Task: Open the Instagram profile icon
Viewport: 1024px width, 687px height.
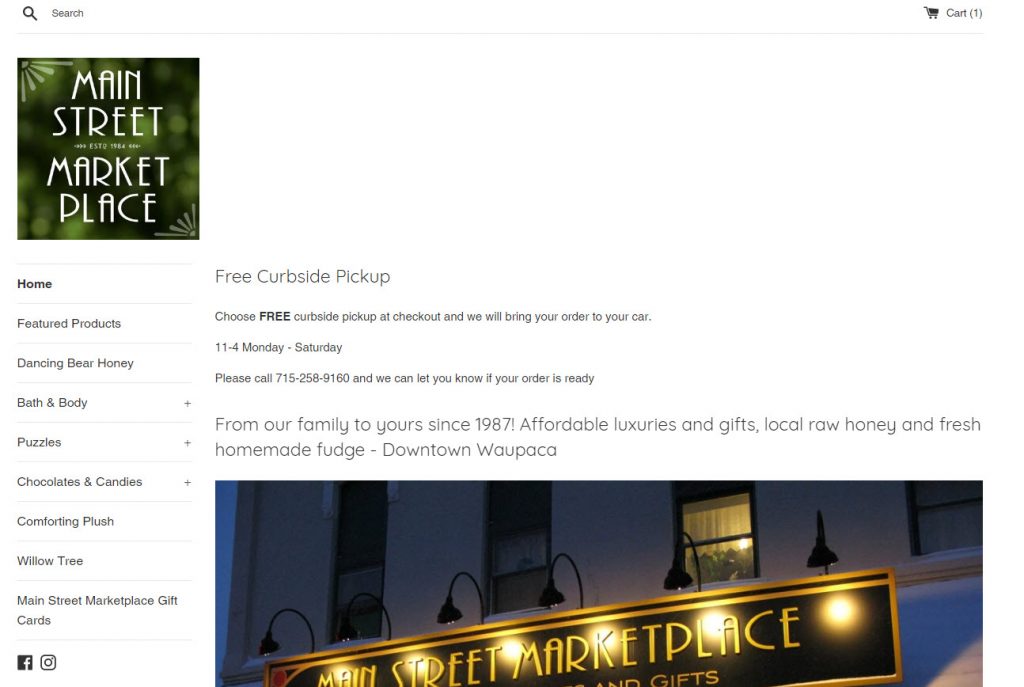Action: click(48, 663)
